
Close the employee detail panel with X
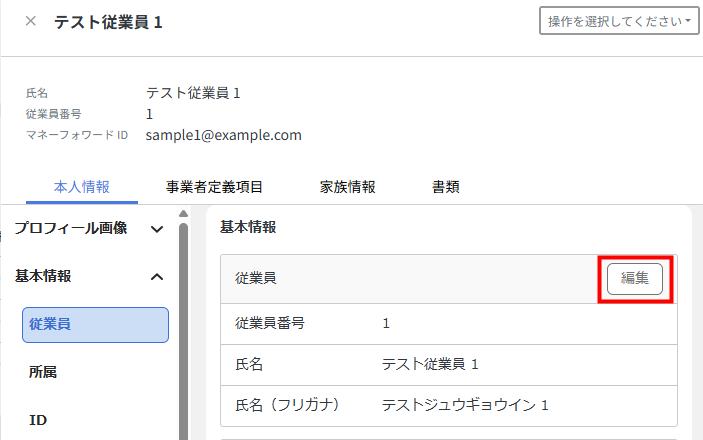click(x=31, y=21)
